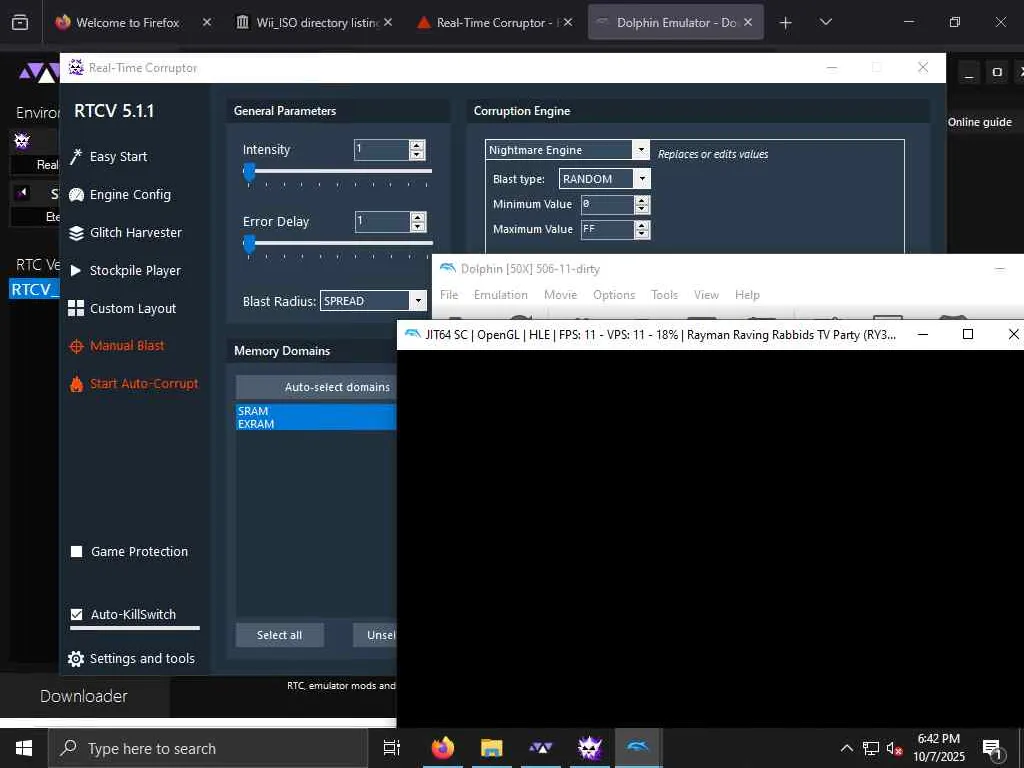1024x768 pixels.
Task: Click the Downloader button in launcher
Action: tap(84, 696)
